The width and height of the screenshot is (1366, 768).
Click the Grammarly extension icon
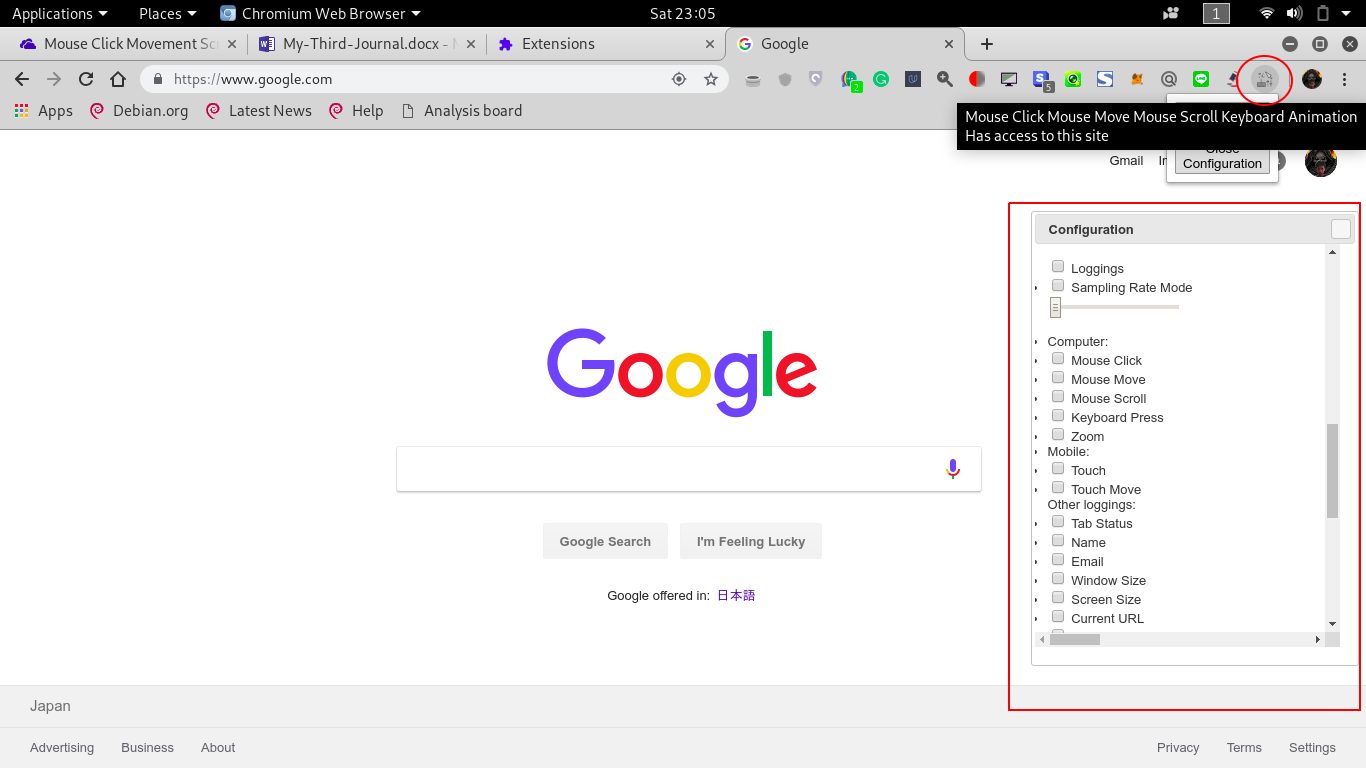[x=881, y=79]
